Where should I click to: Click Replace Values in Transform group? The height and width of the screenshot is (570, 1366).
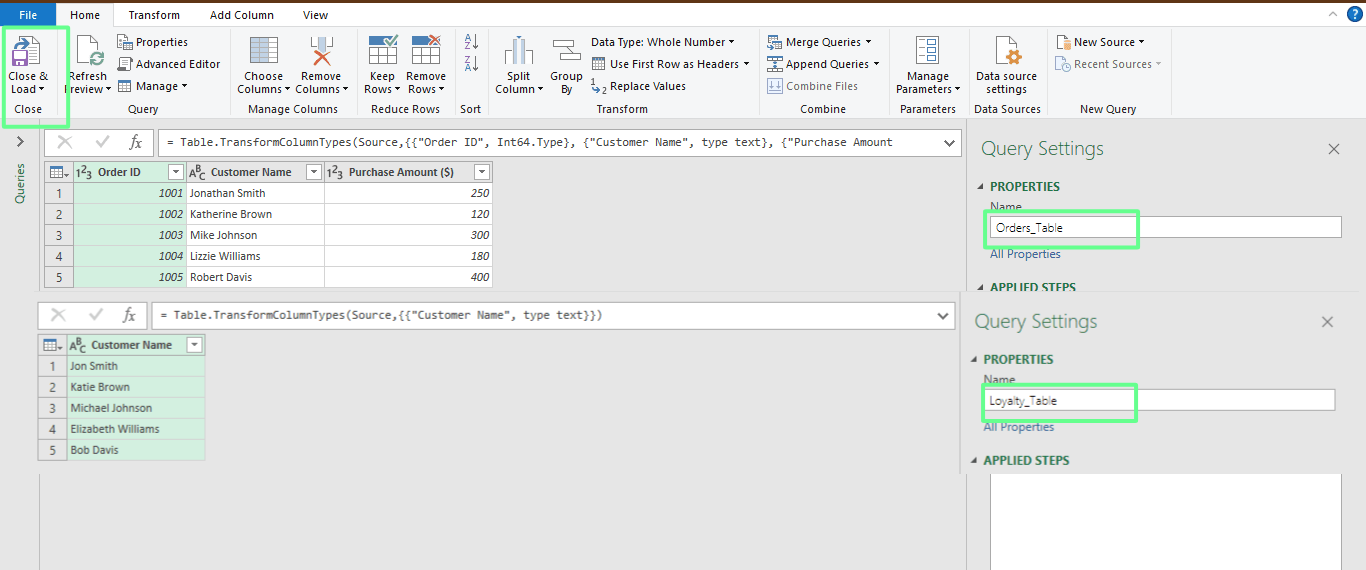pos(638,86)
